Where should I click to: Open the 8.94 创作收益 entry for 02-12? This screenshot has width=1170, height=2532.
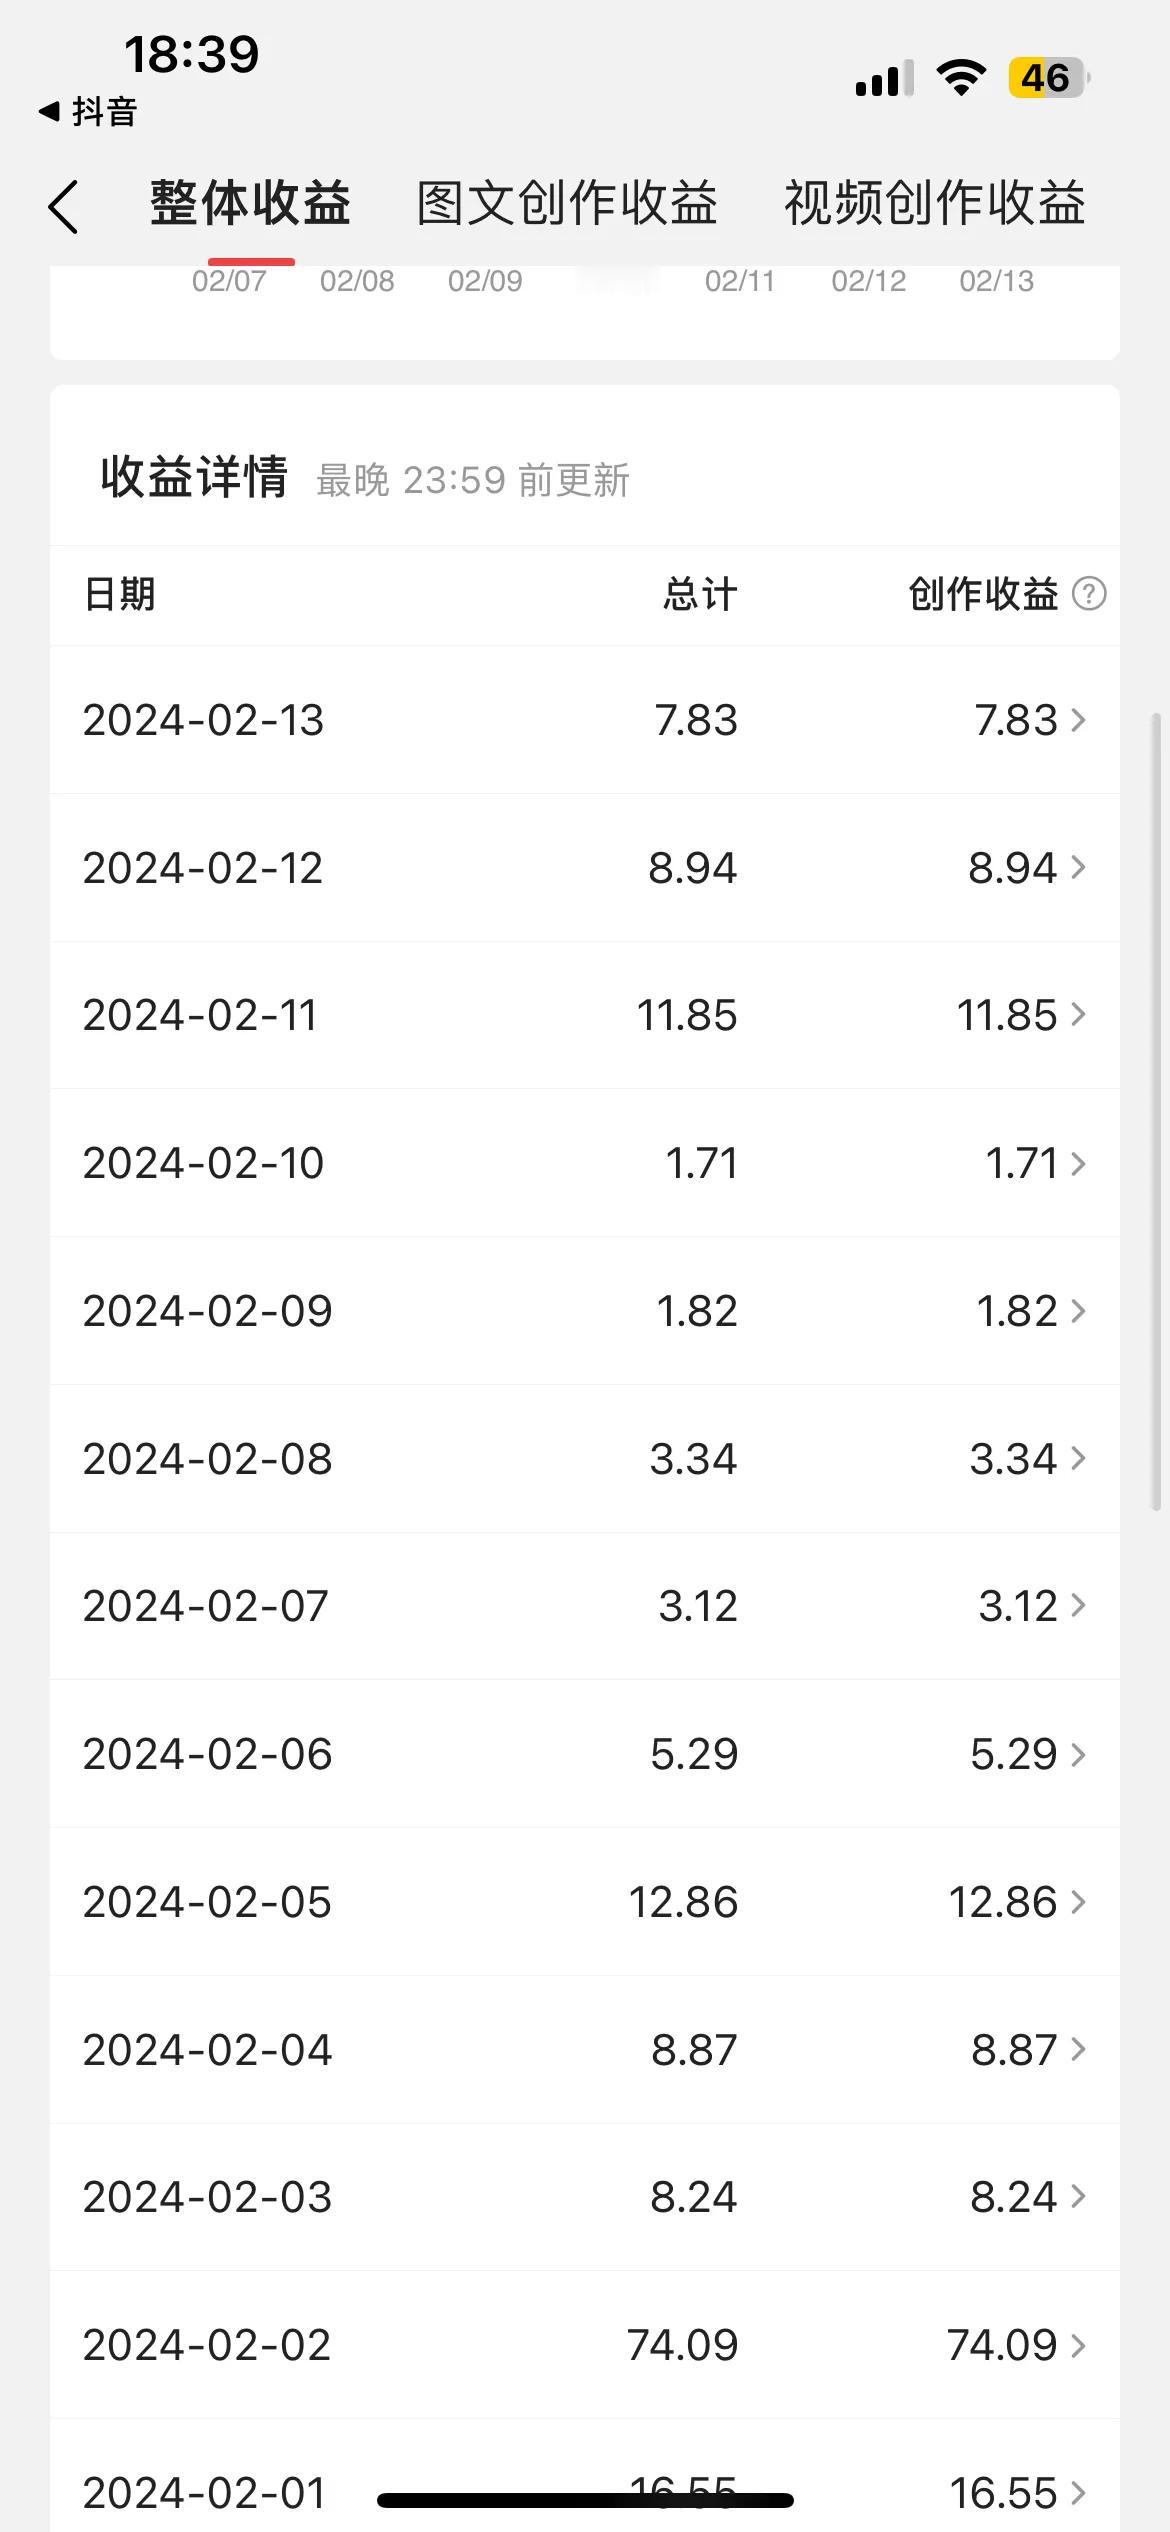point(1012,868)
